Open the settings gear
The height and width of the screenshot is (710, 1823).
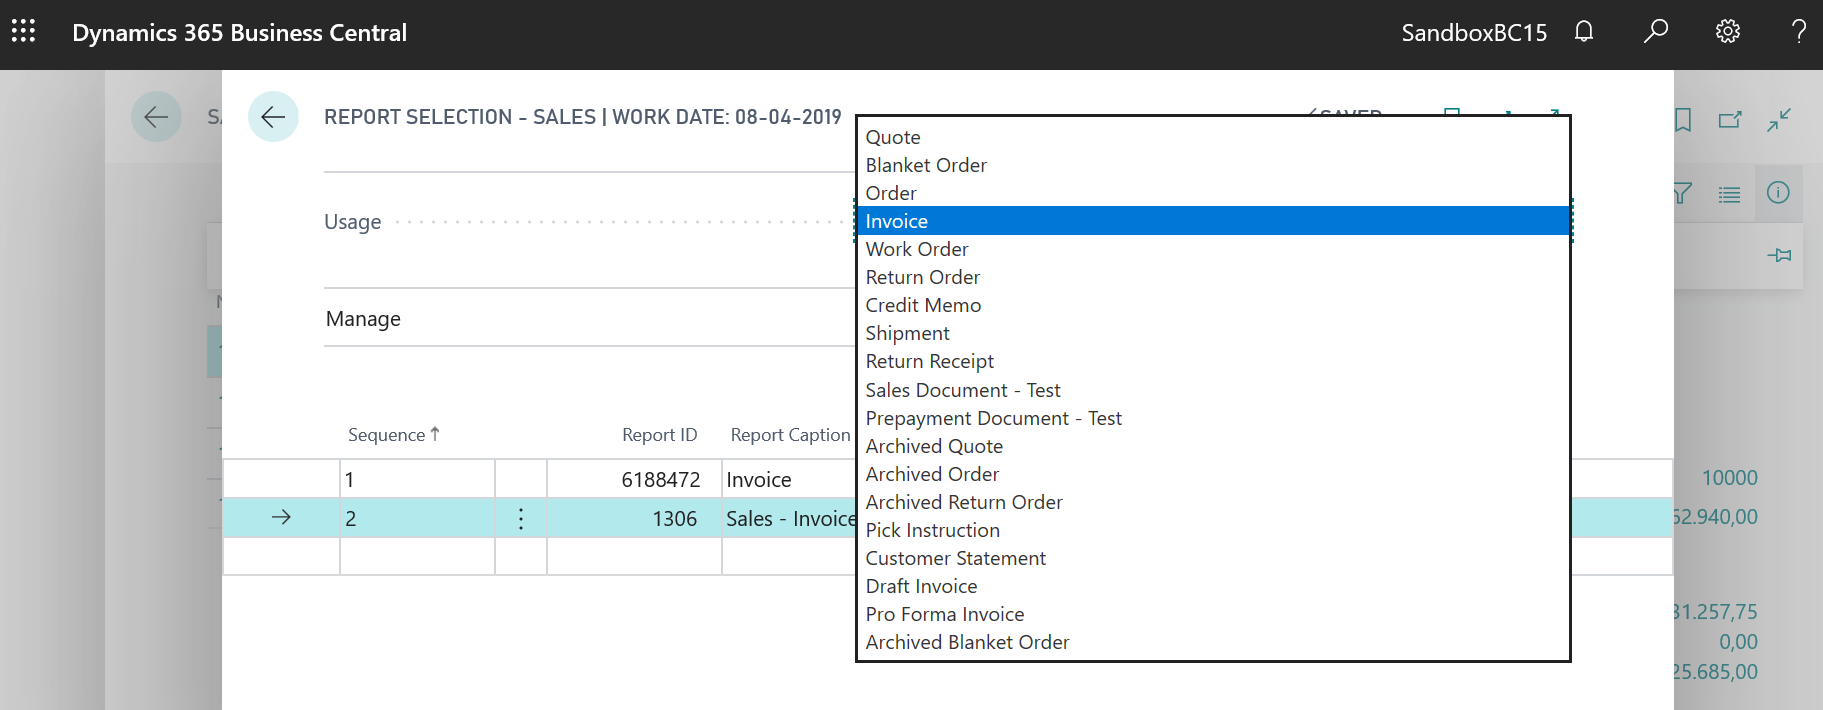point(1727,32)
